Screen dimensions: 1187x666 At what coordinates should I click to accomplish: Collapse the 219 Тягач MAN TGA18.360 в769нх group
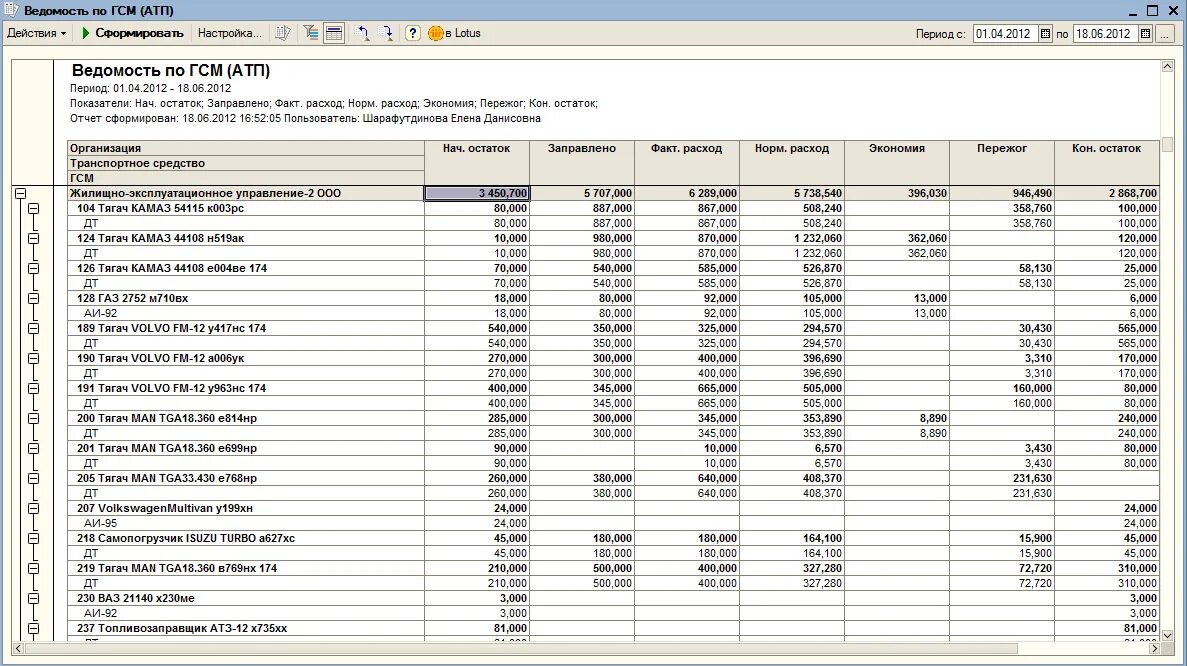(x=33, y=568)
